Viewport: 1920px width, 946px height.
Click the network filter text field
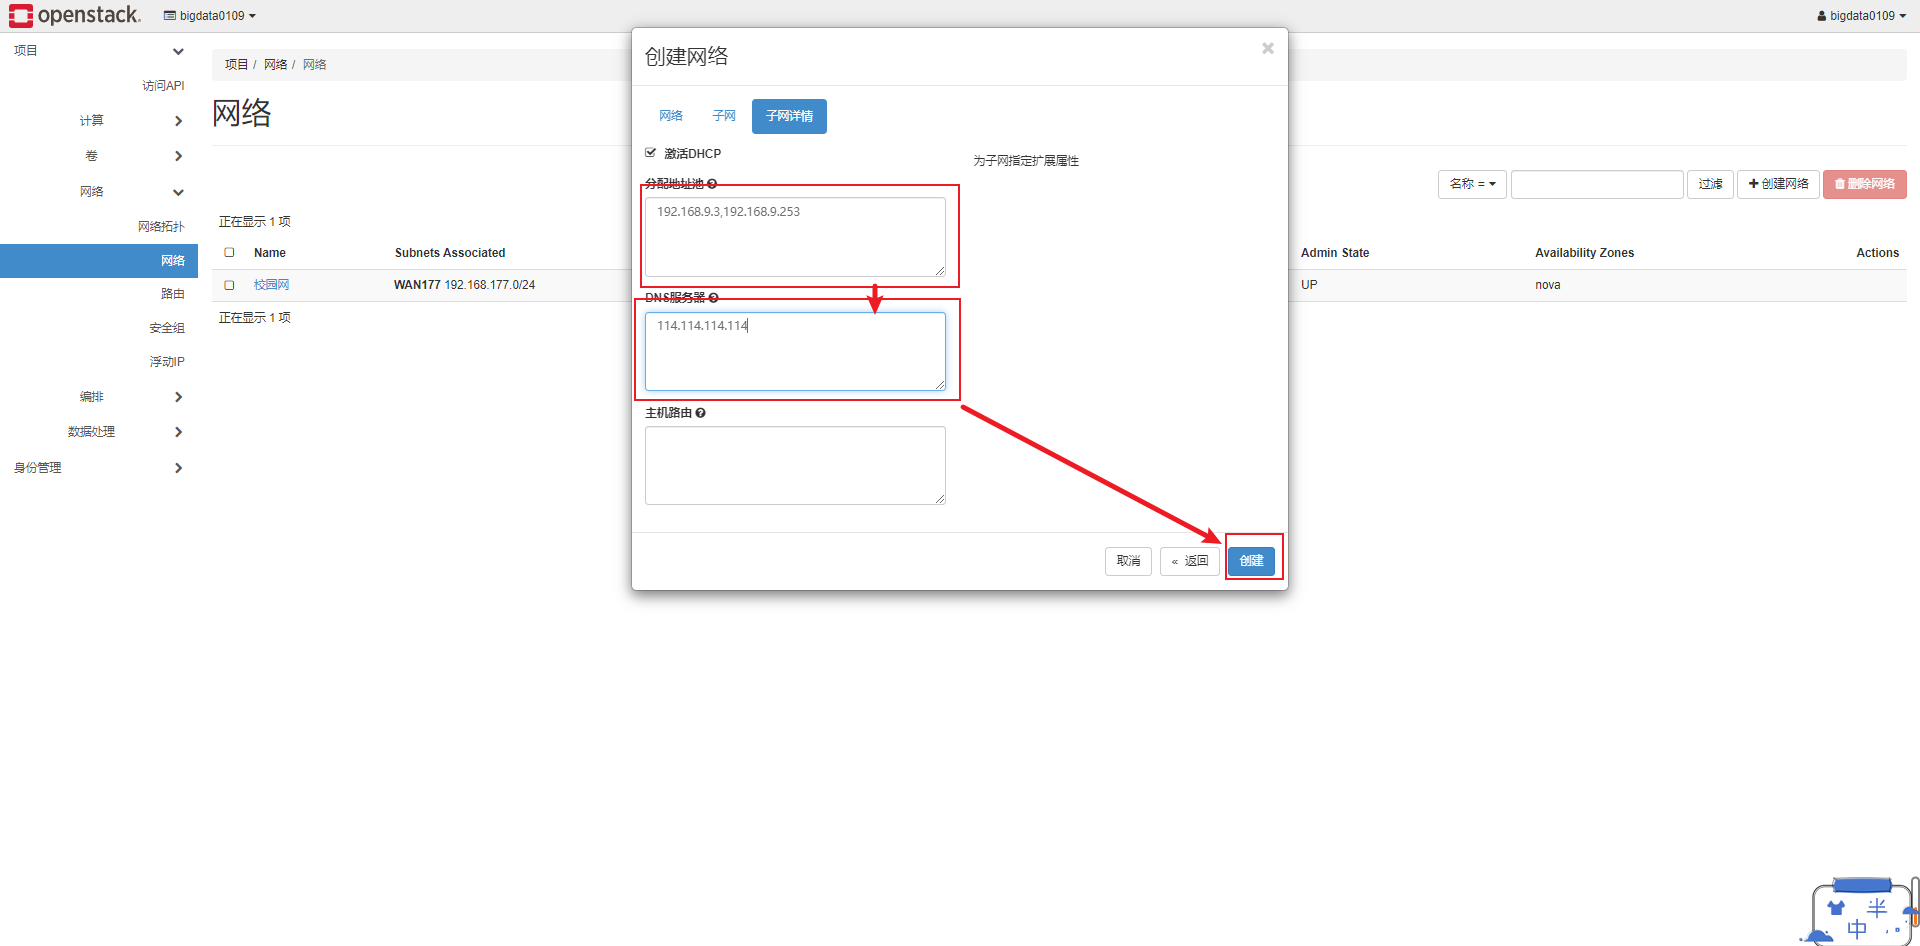coord(1597,184)
